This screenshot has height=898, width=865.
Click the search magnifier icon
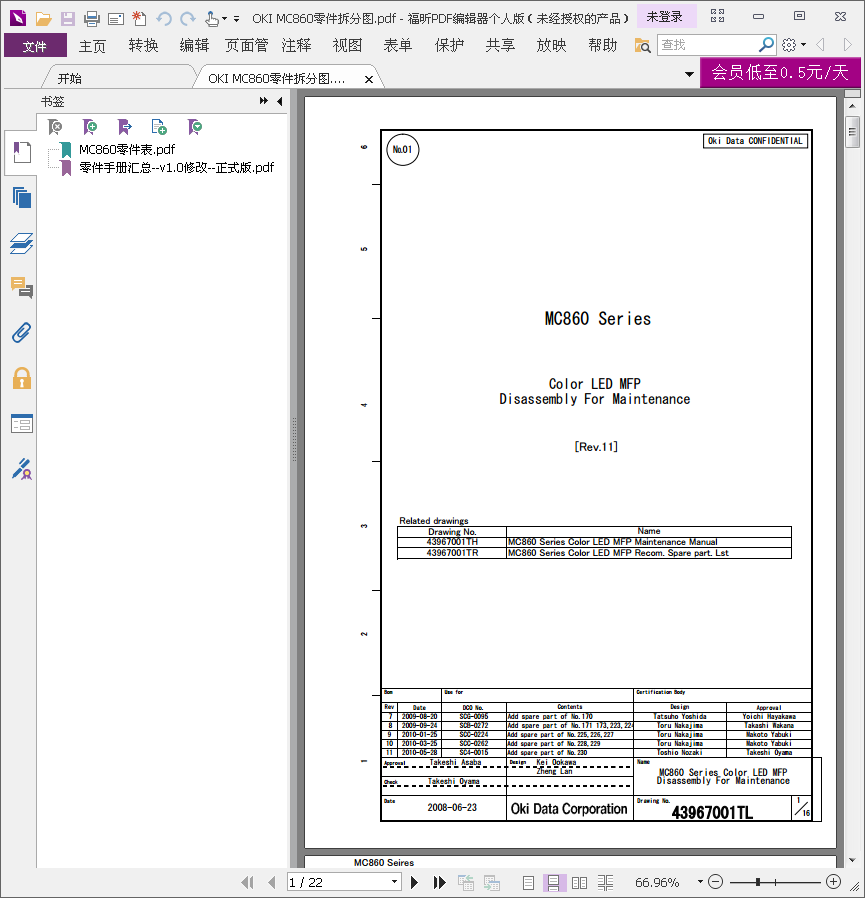[x=766, y=45]
